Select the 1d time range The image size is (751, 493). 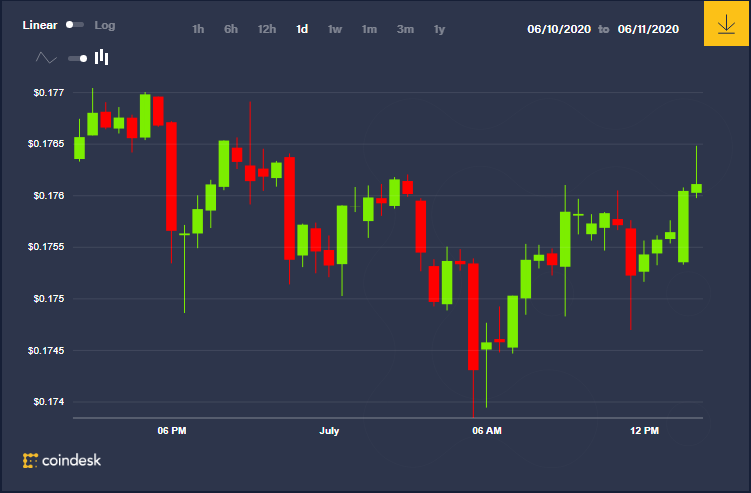302,29
